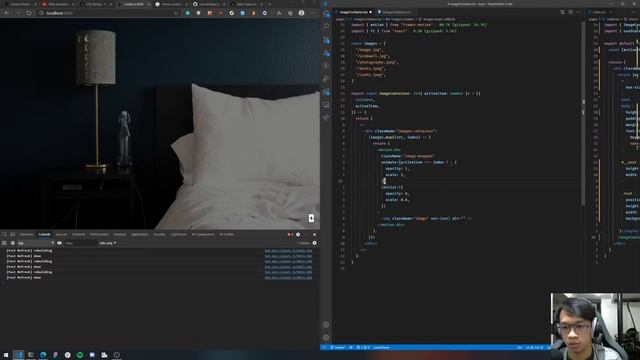Screen dimensions: 640x360
Task: Open Chrome from the taskbar
Action: tap(67, 355)
